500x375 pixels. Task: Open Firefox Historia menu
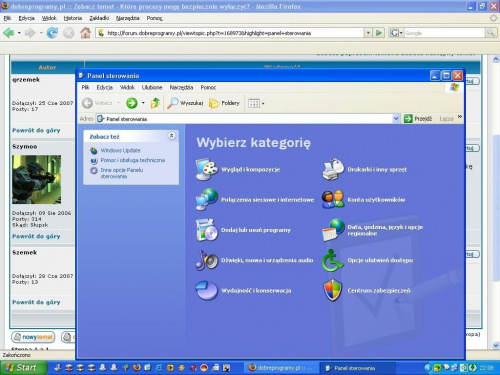(73, 18)
